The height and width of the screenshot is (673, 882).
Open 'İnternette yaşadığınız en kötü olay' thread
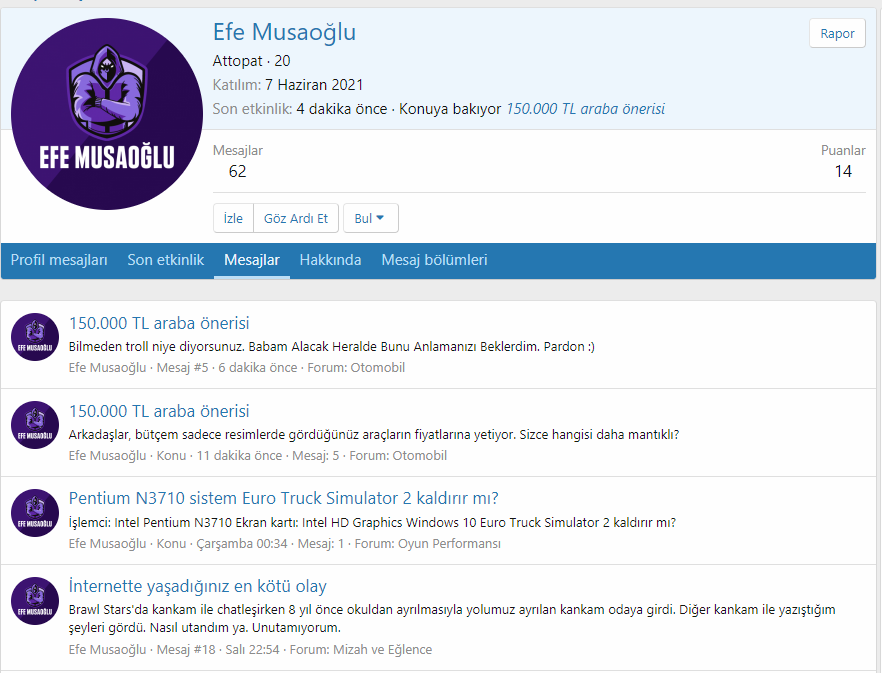point(197,586)
